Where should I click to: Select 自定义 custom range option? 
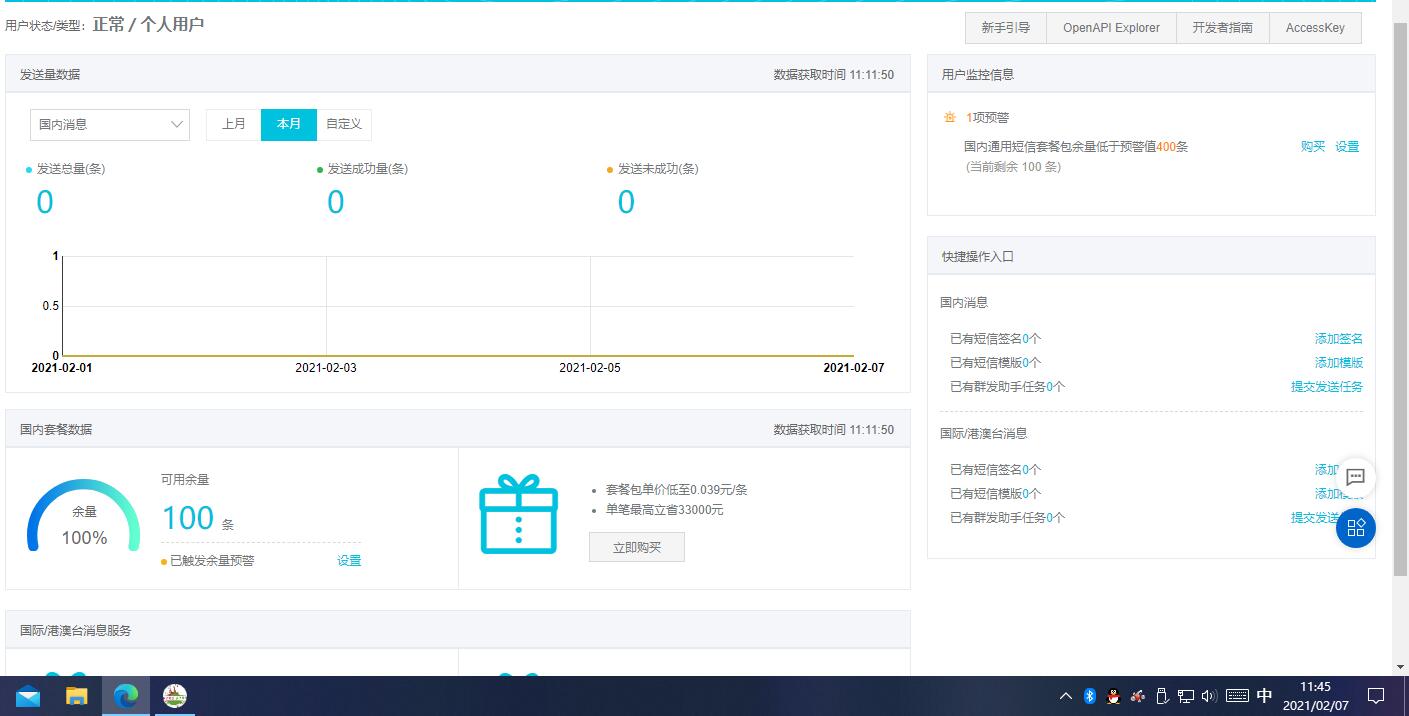(x=344, y=124)
